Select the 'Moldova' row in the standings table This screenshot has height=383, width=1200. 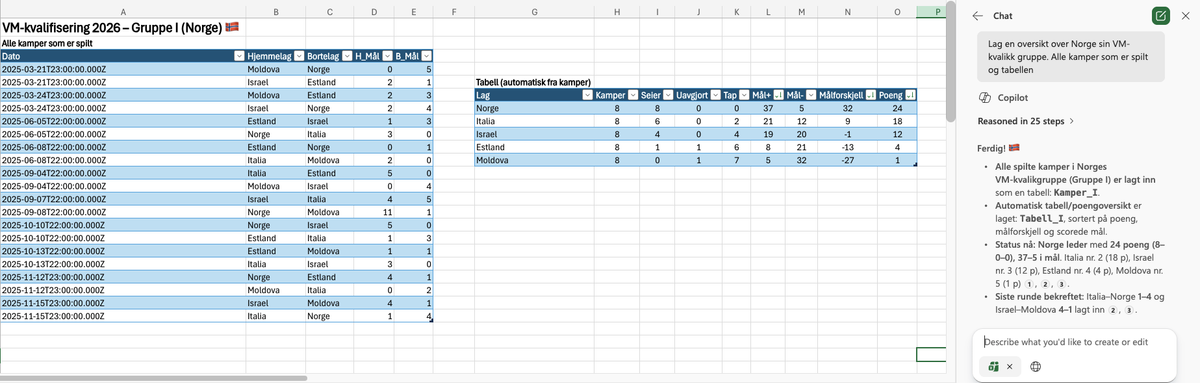[x=534, y=159]
